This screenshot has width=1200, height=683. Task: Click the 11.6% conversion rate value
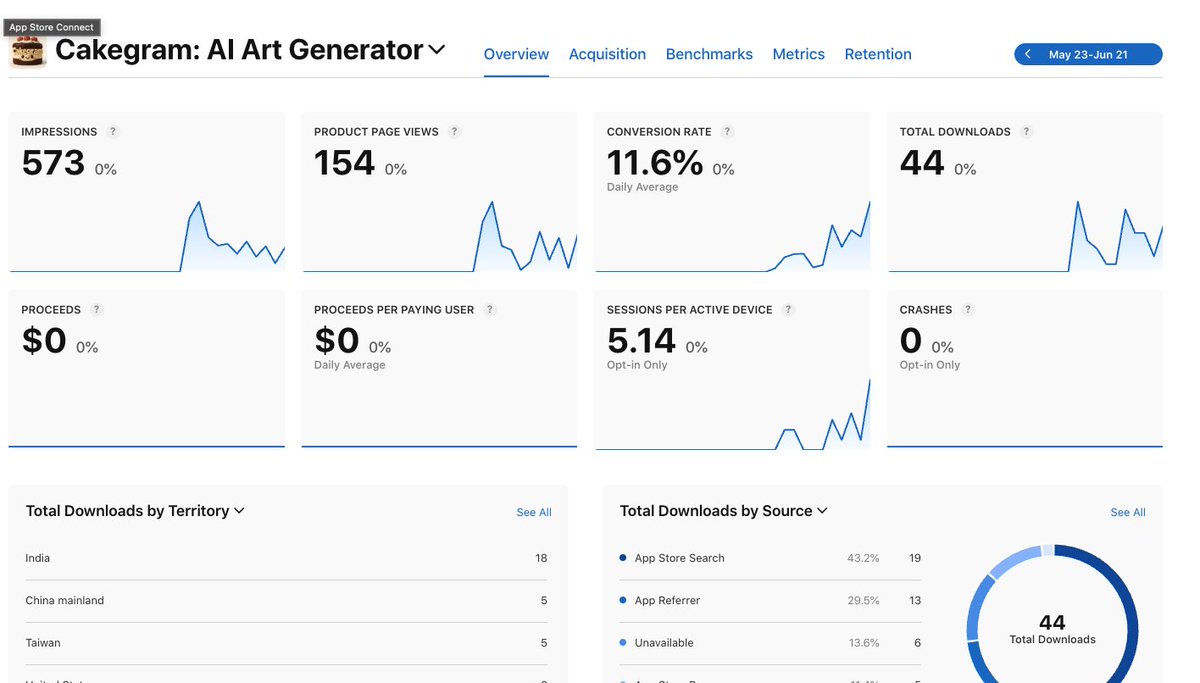(x=655, y=162)
